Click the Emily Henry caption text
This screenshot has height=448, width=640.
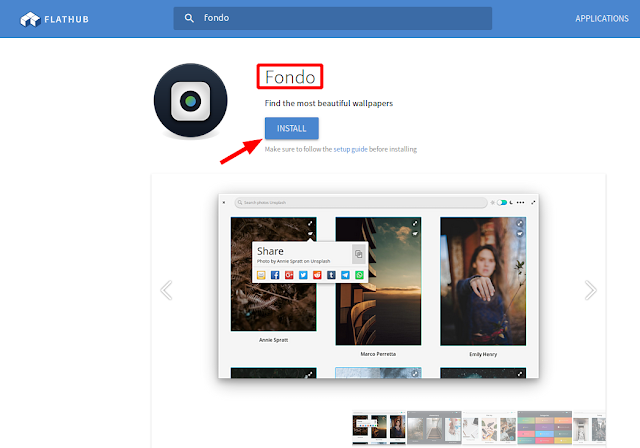coord(483,354)
